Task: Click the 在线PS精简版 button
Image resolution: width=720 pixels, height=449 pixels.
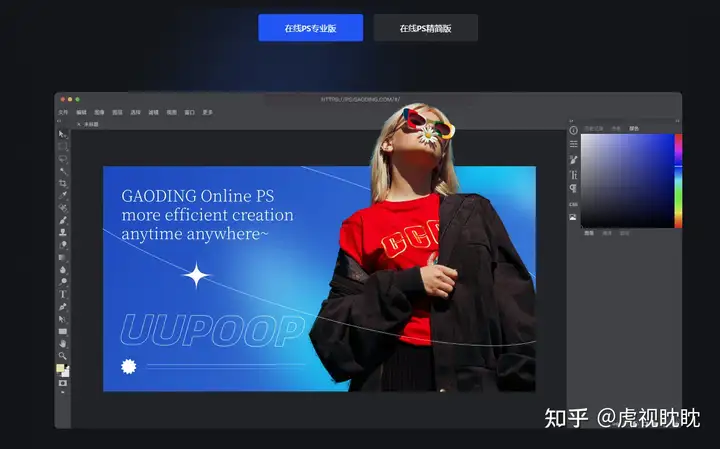Action: coord(426,28)
